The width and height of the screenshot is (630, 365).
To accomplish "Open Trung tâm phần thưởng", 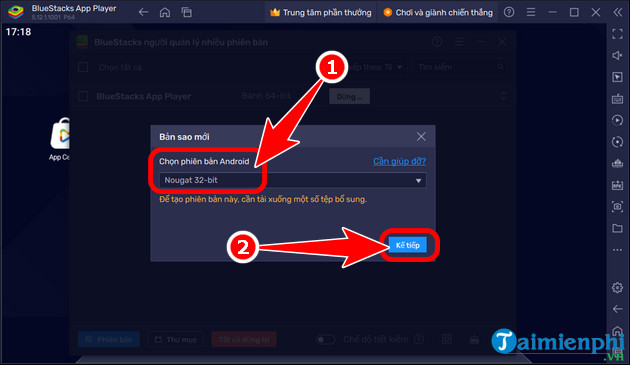I will tap(321, 12).
